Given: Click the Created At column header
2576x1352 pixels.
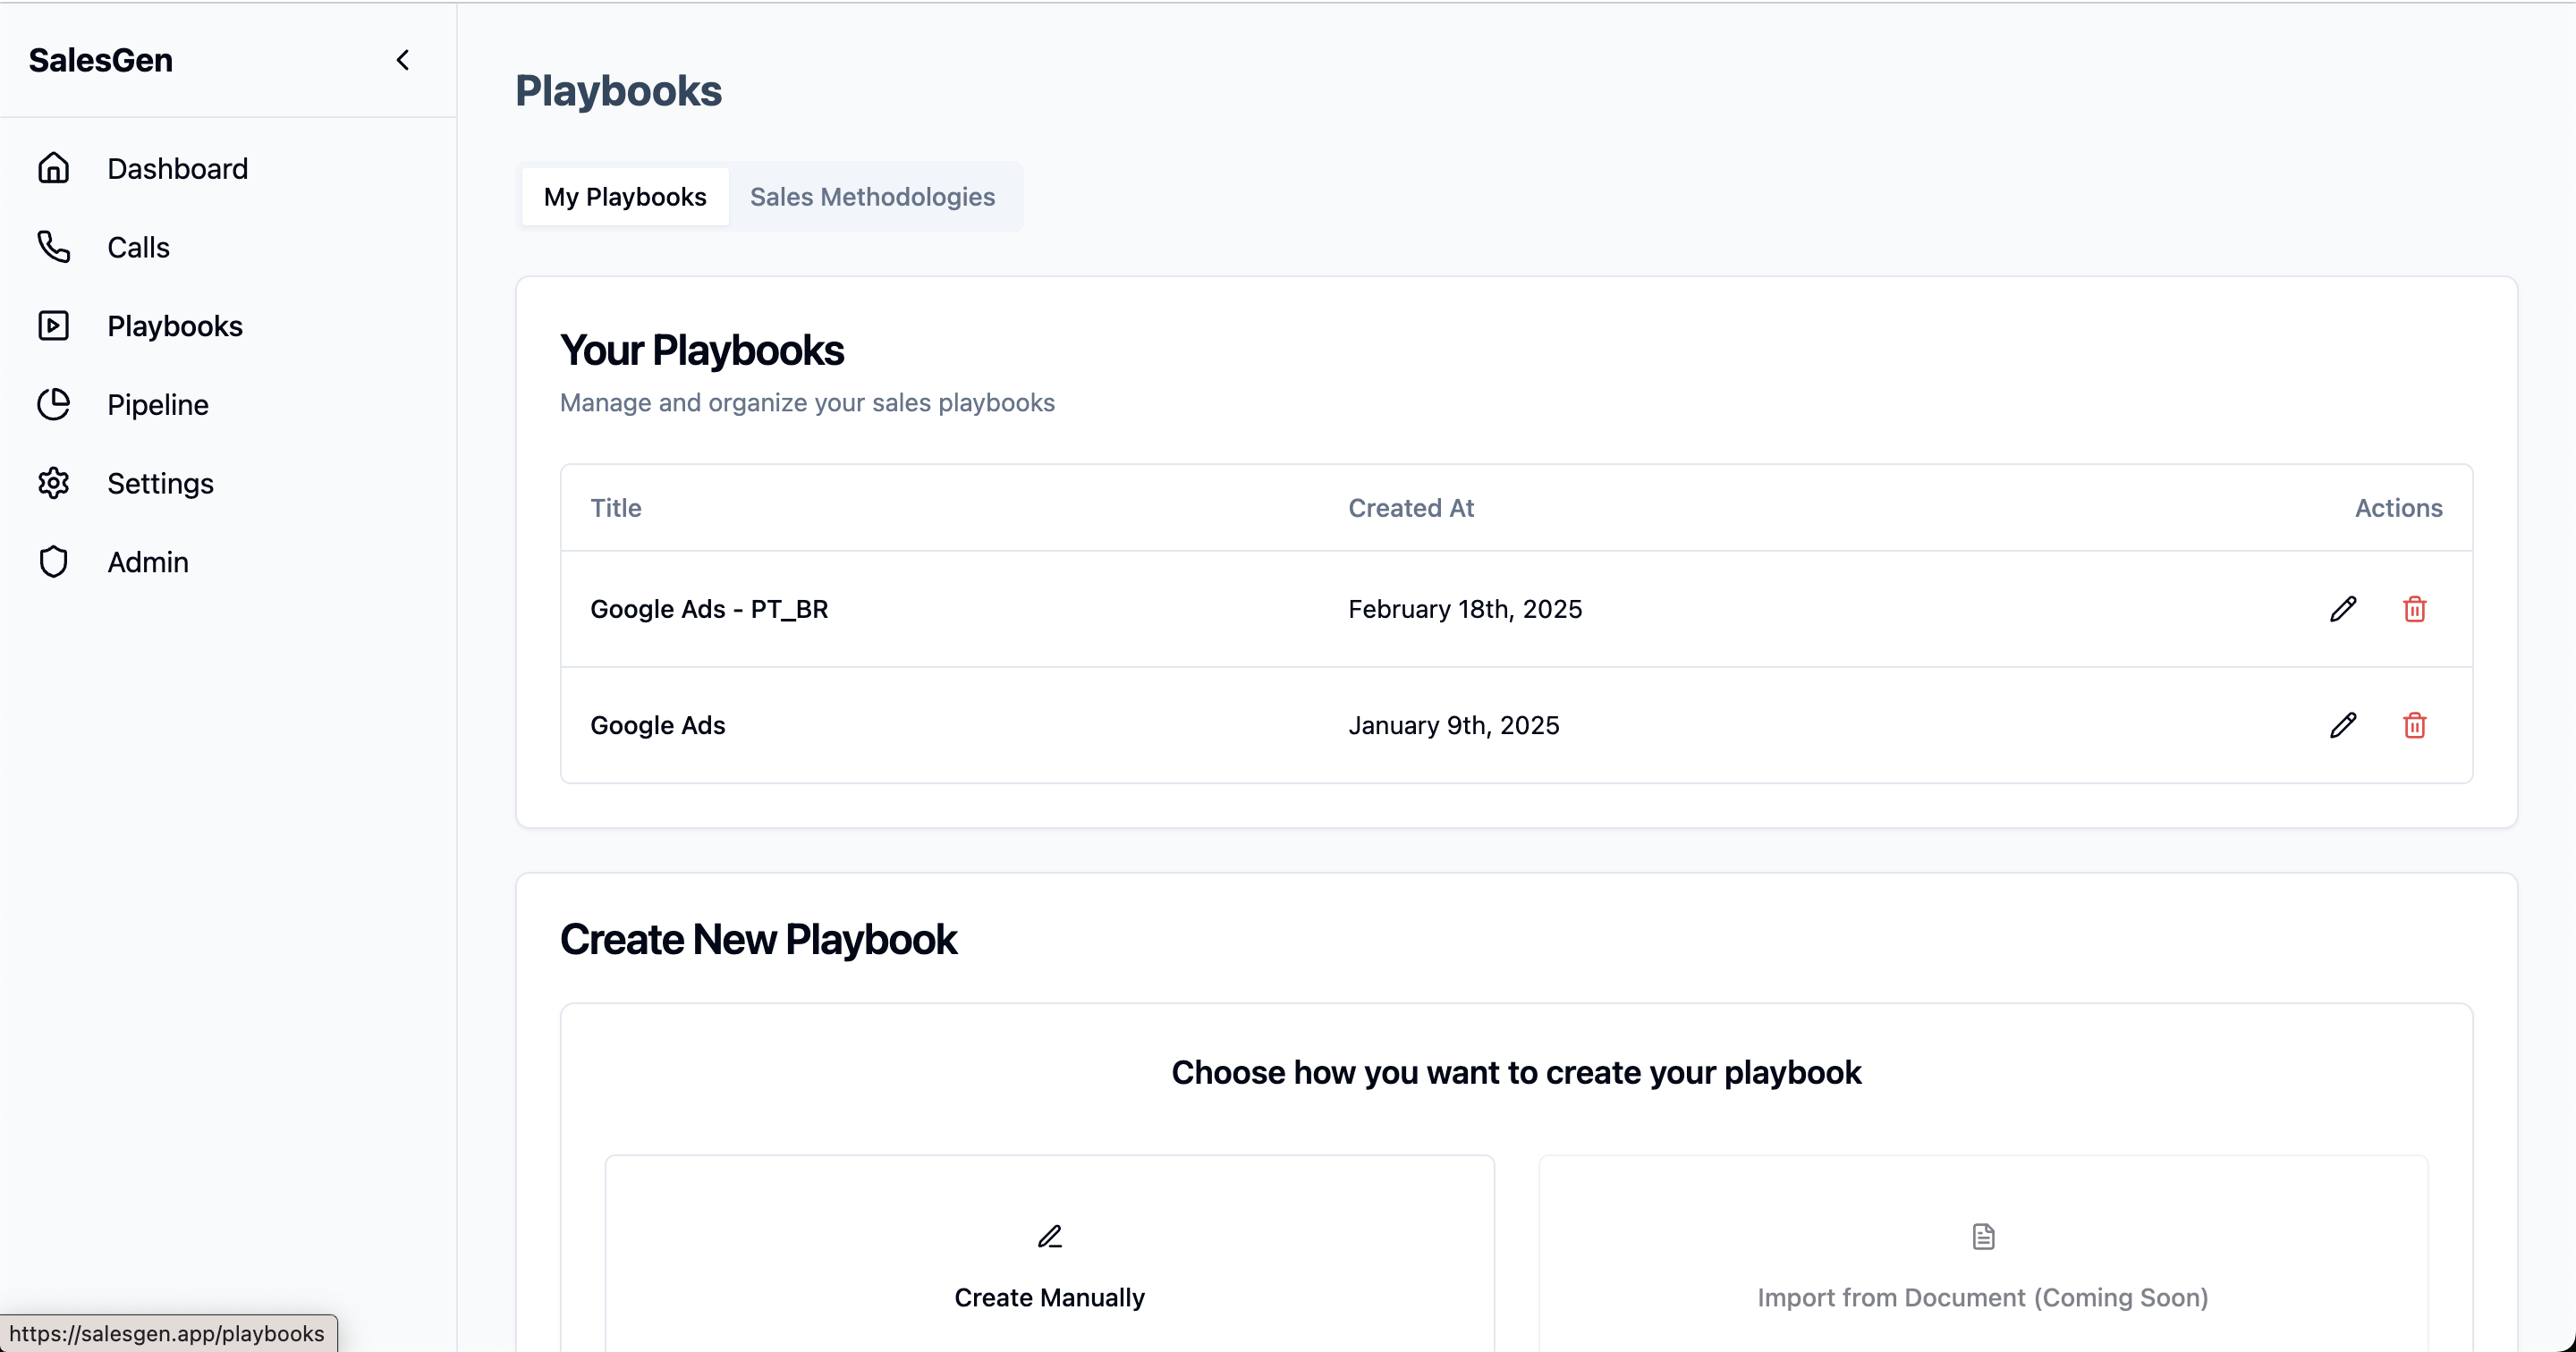Looking at the screenshot, I should coord(1410,508).
